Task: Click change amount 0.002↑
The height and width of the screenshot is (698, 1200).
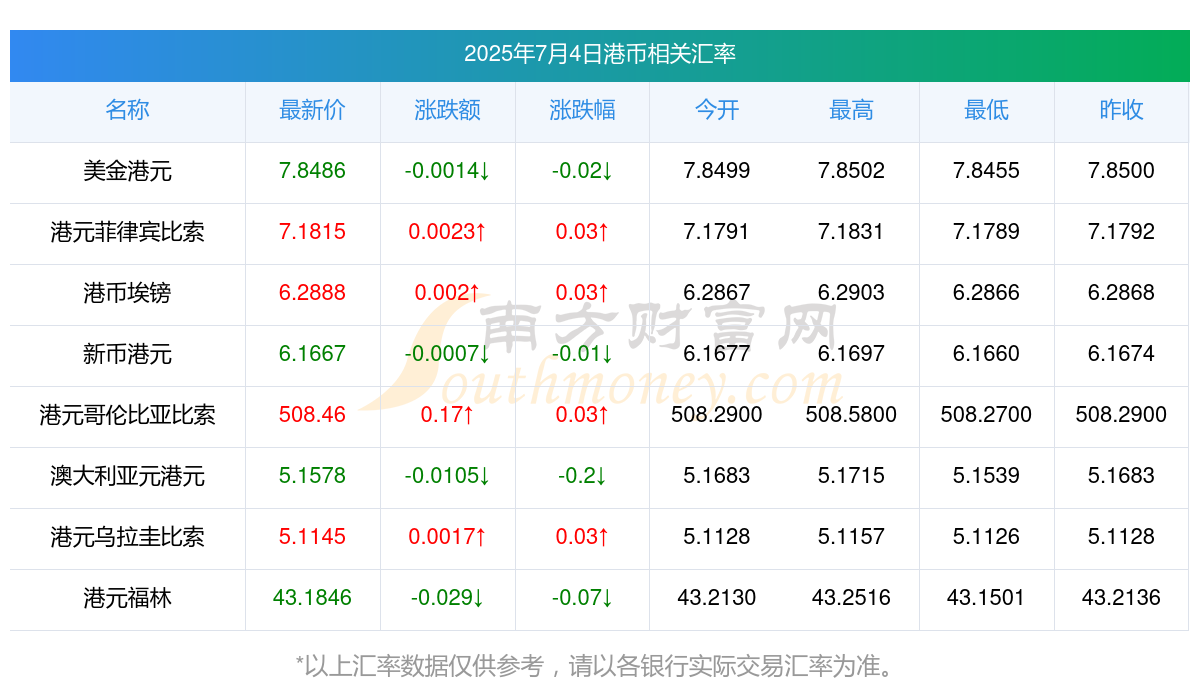Action: [x=447, y=293]
